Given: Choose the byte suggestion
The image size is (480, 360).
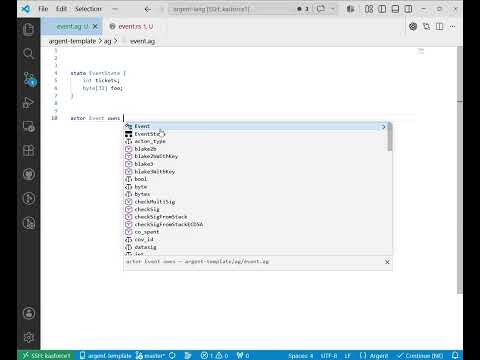Looking at the screenshot, I should point(256,187).
